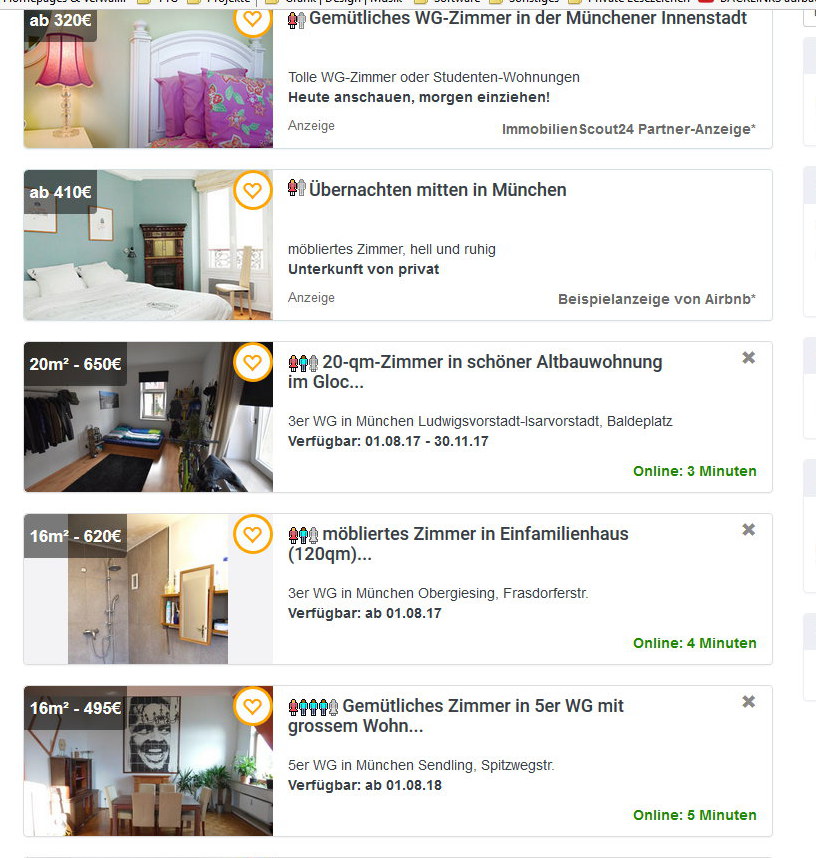Click the teal-walled bedroom photo thumbnail
The width and height of the screenshot is (816, 858).
click(148, 245)
